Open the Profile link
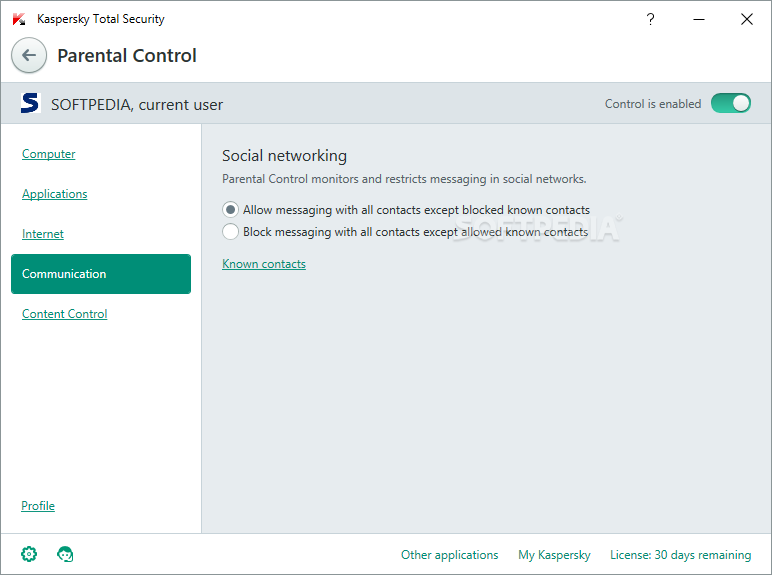The image size is (772, 575). click(x=38, y=506)
